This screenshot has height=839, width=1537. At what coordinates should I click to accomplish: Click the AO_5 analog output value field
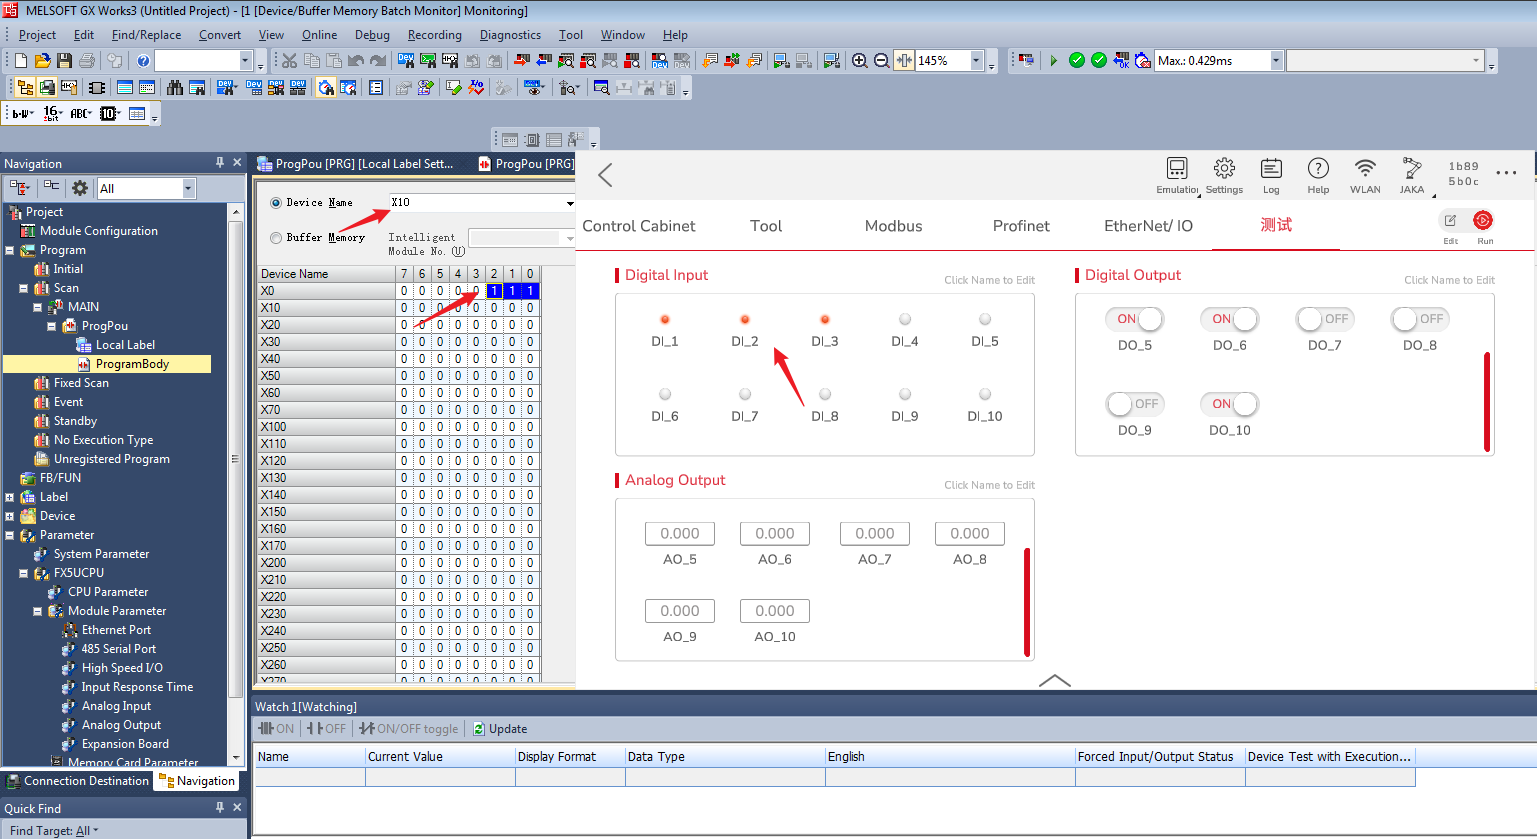[680, 534]
